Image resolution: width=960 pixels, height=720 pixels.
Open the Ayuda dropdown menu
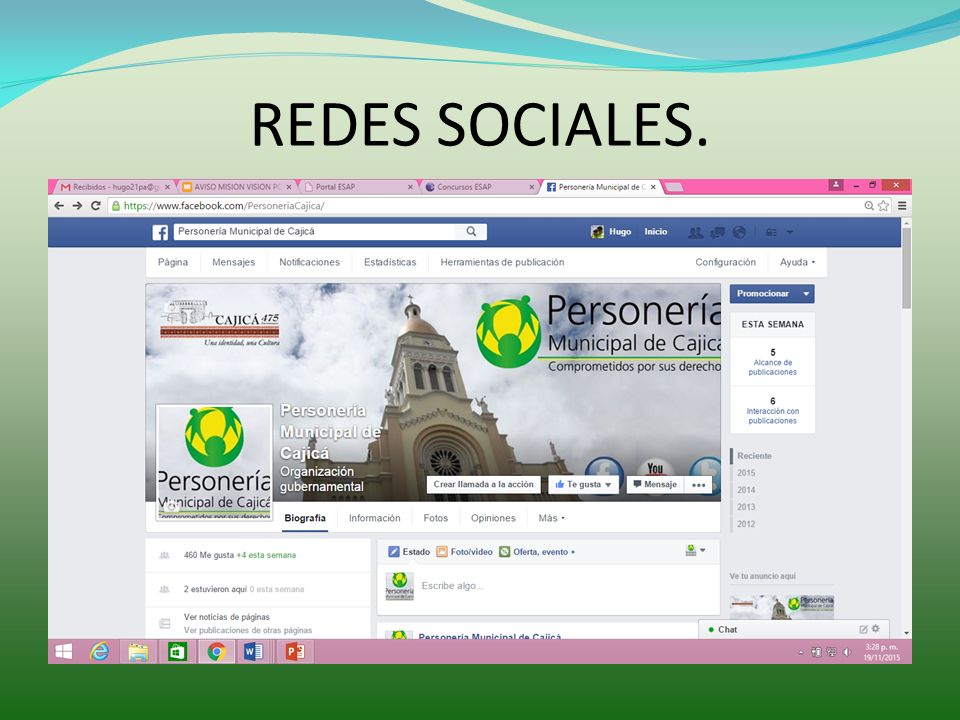pyautogui.click(x=797, y=262)
